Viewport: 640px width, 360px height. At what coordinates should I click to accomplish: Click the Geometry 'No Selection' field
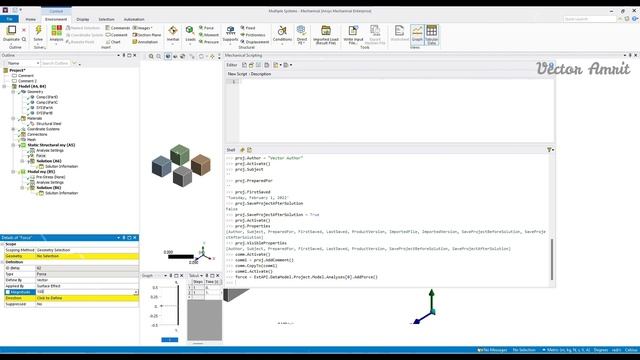pyautogui.click(x=87, y=256)
